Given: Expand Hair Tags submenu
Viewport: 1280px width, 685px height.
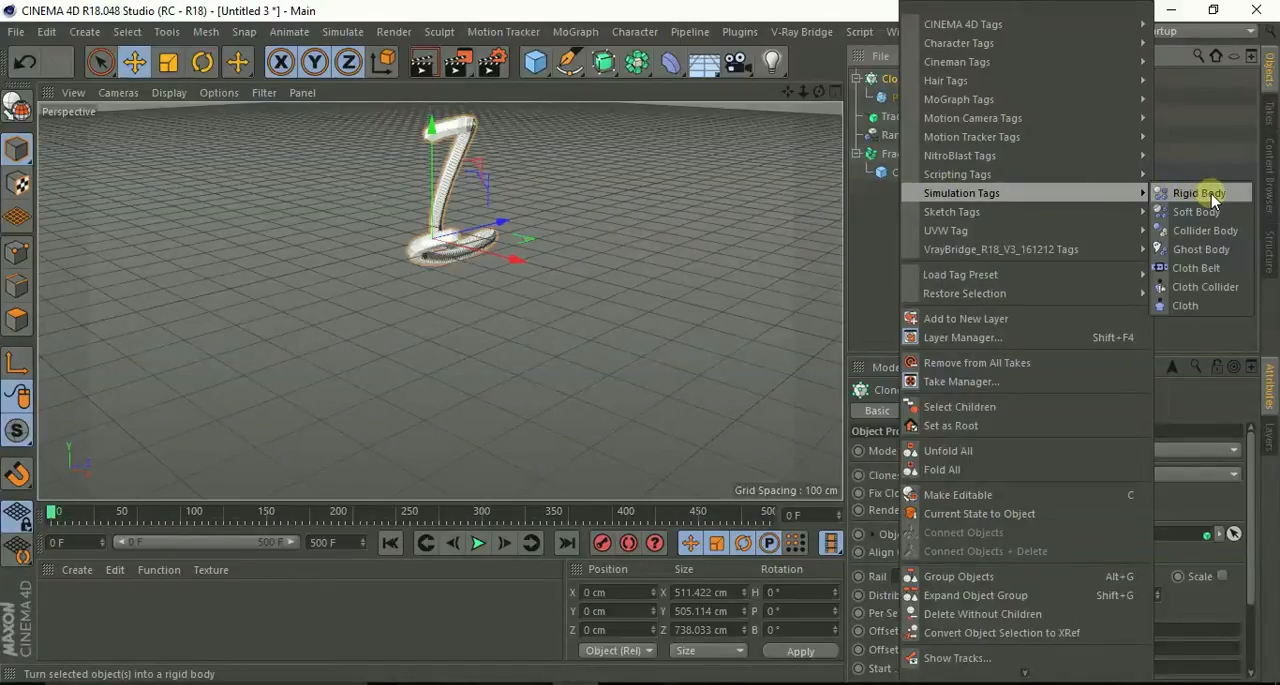Looking at the screenshot, I should pos(1028,80).
